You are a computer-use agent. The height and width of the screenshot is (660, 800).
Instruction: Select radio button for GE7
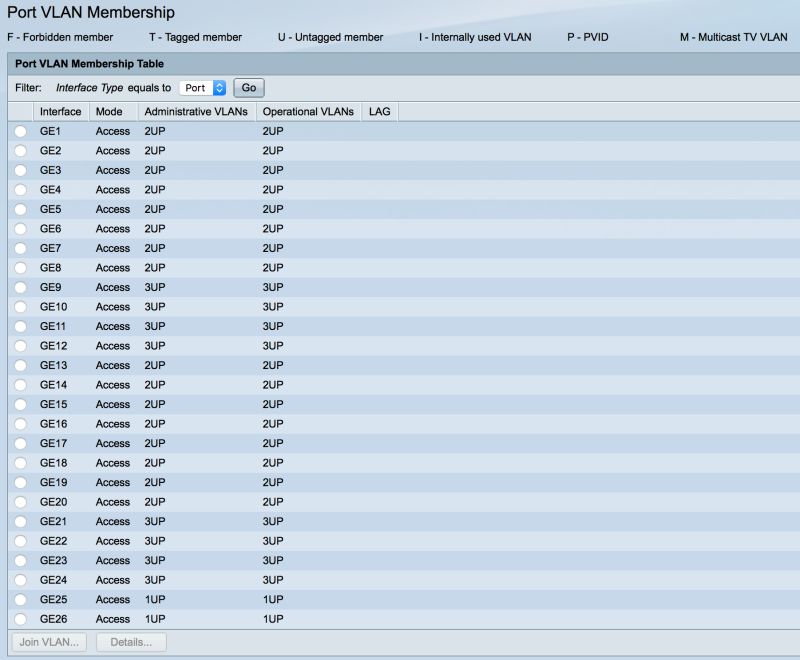pos(20,248)
